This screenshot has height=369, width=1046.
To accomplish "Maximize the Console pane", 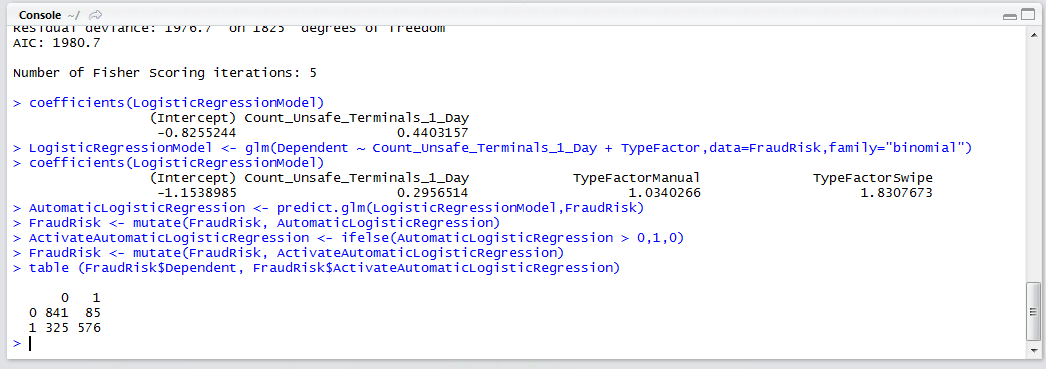I will (x=1027, y=15).
